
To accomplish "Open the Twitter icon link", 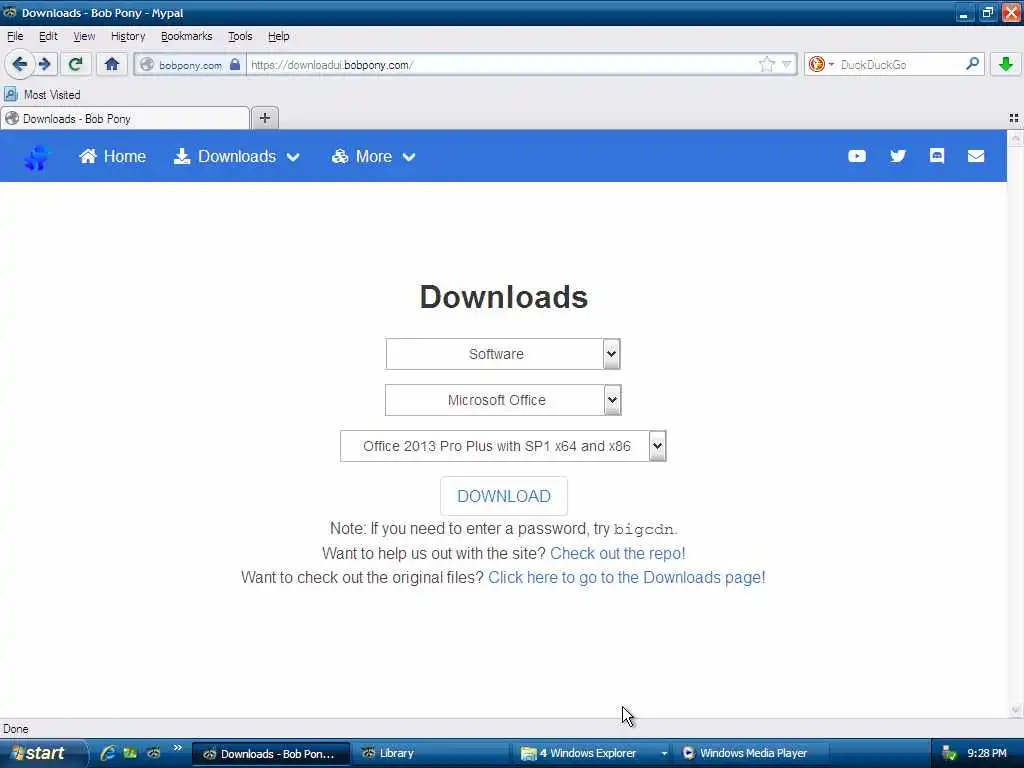I will tap(898, 156).
